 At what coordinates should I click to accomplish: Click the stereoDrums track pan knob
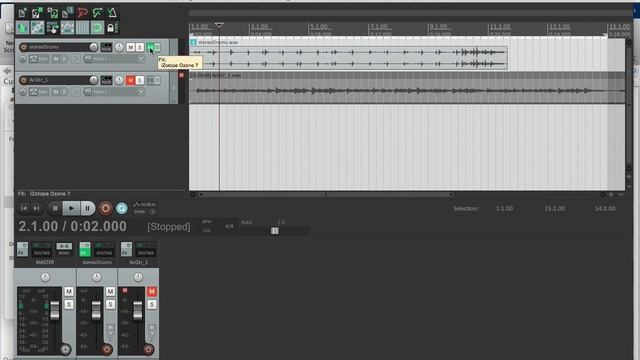(119, 47)
